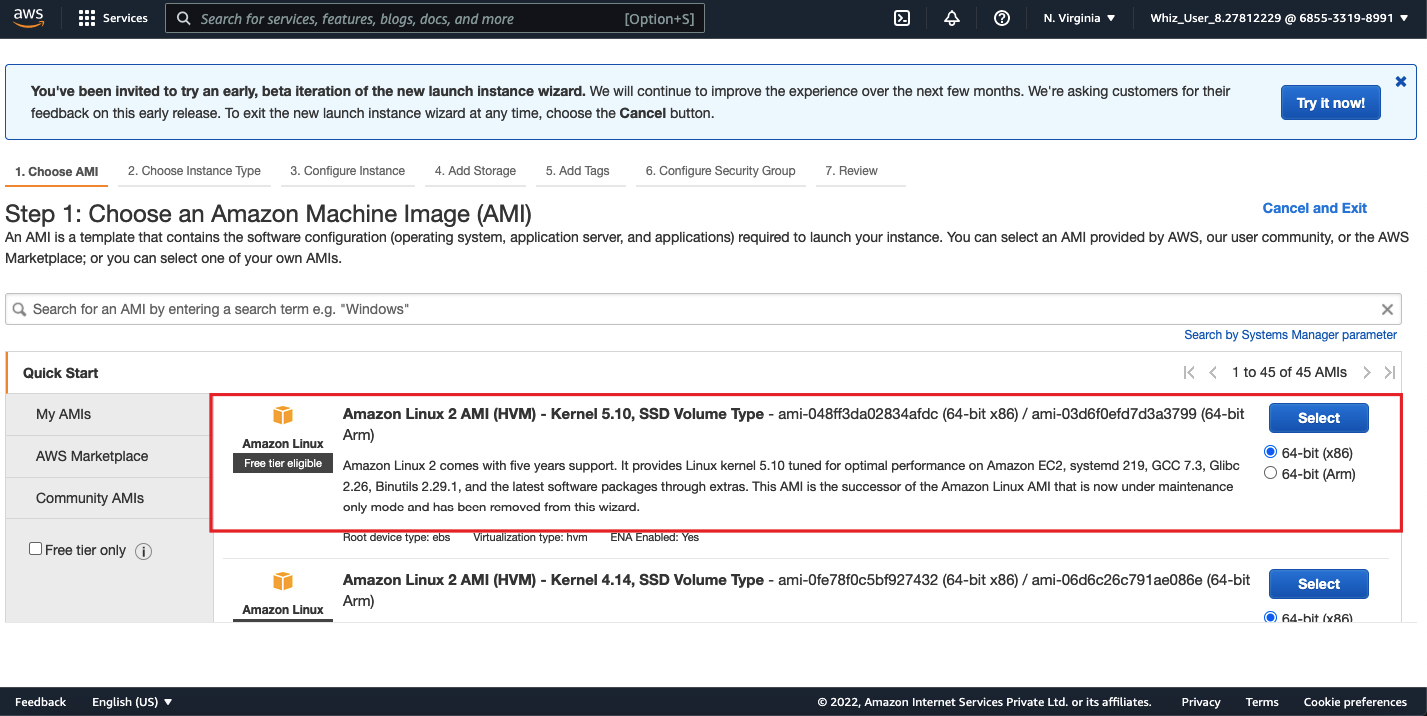Select 64-bit (x86) for Kernel 5.10 AMI
This screenshot has height=716, width=1427.
(x=1271, y=452)
